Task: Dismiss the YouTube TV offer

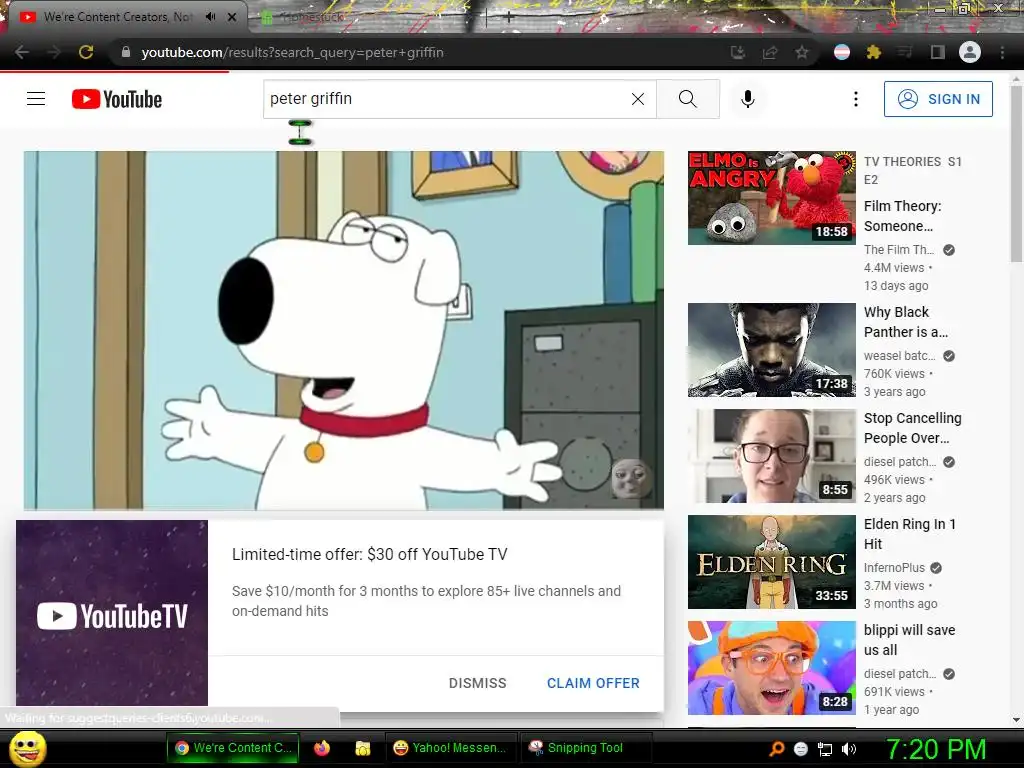Action: tap(477, 683)
